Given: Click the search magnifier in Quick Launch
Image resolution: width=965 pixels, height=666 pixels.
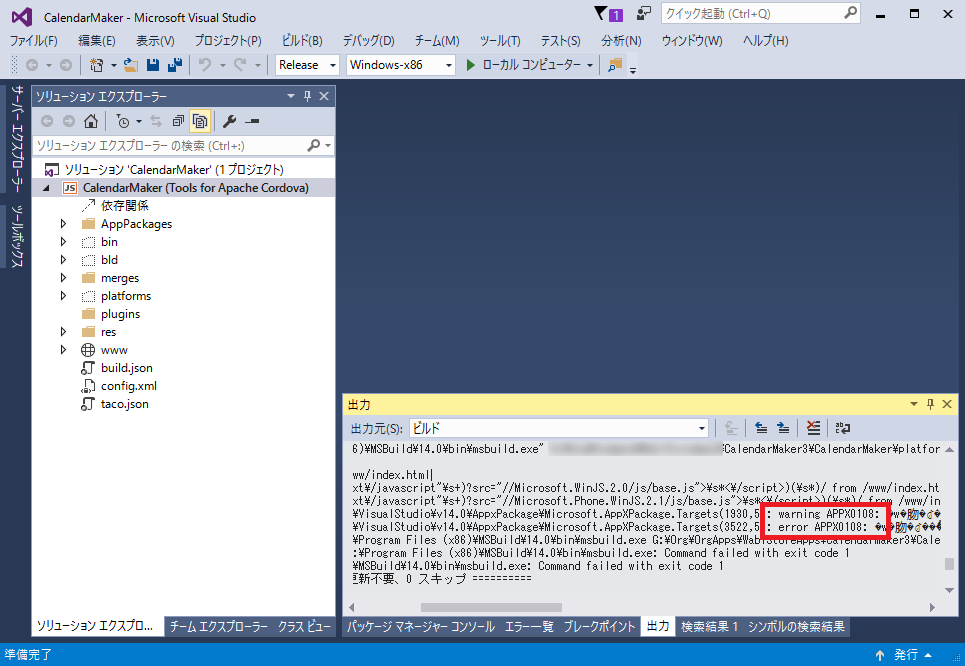Looking at the screenshot, I should (x=851, y=13).
